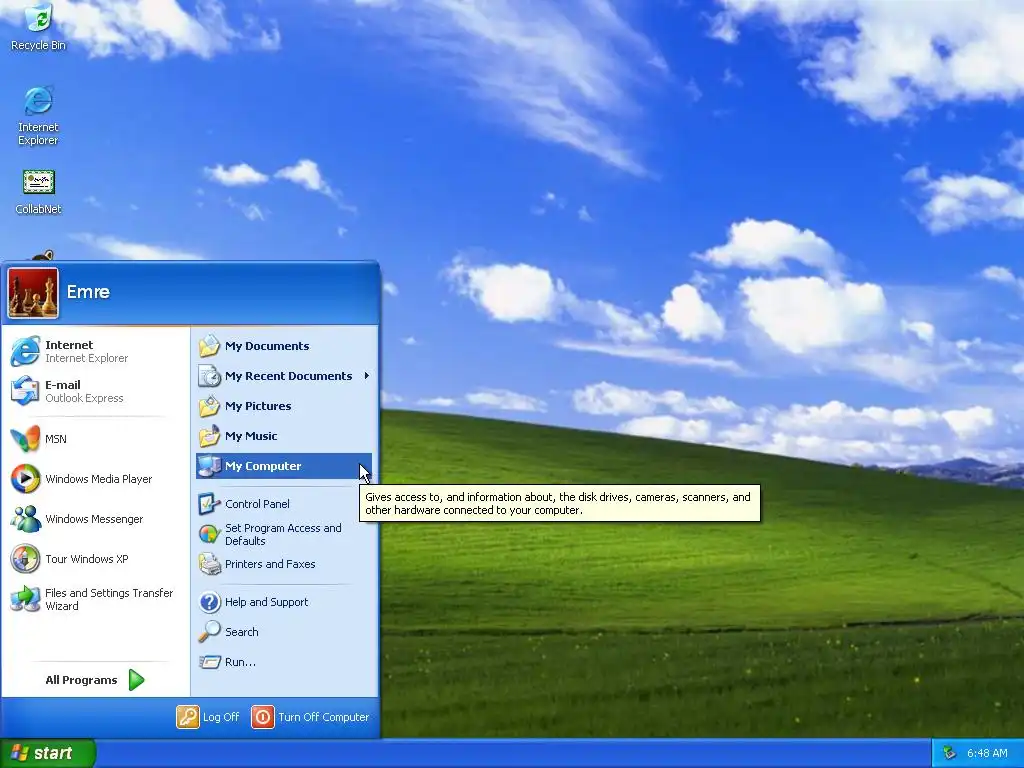
Task: Open Windows Messenger icon
Action: point(25,519)
